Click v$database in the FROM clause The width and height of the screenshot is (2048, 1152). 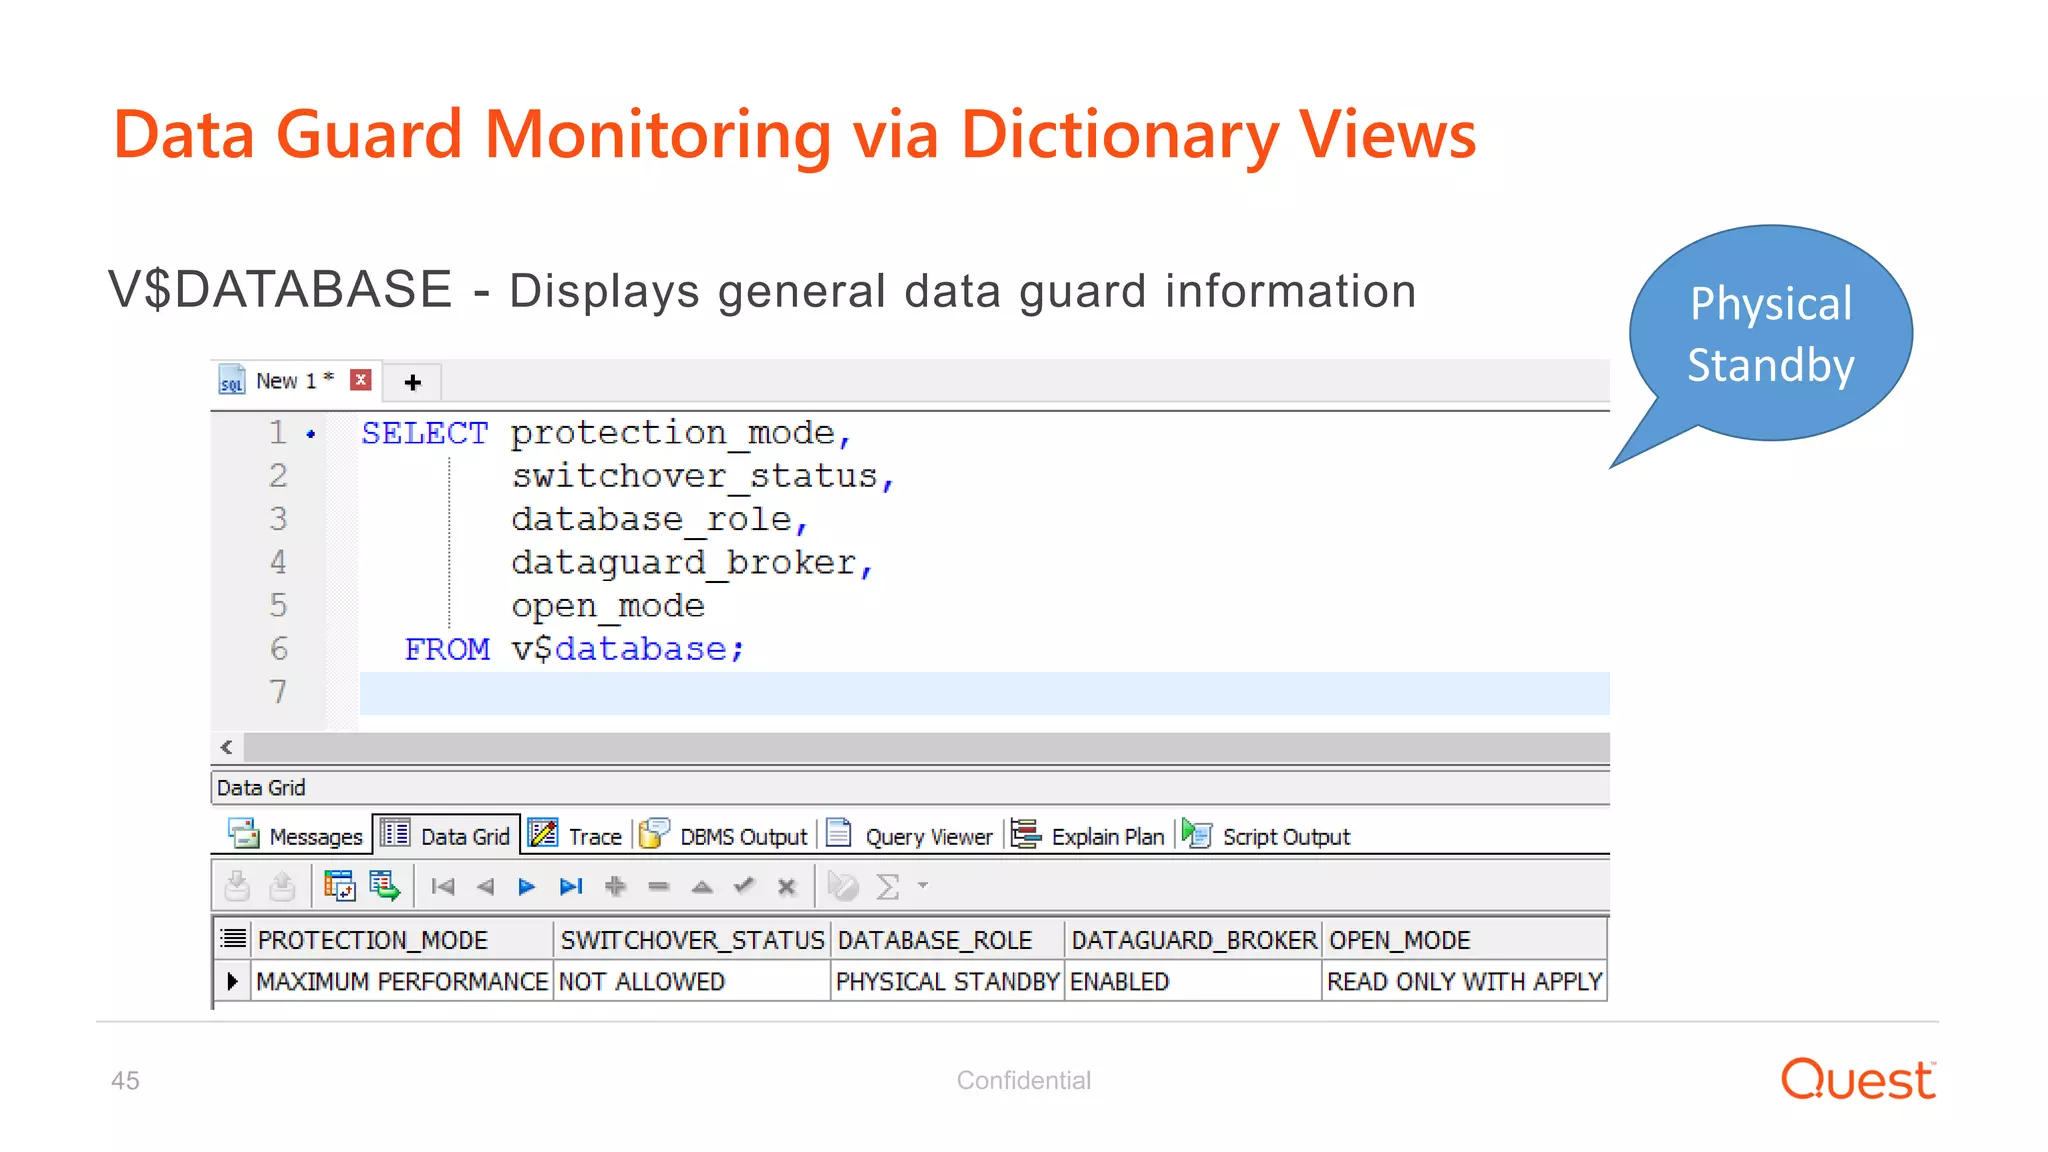(619, 649)
